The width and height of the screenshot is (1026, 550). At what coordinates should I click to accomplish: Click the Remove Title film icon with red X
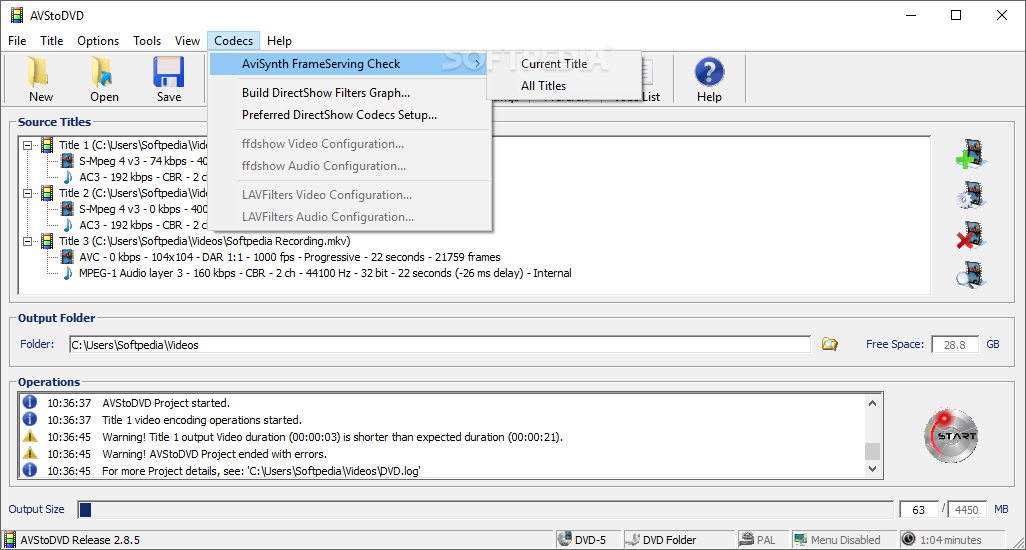point(971,235)
